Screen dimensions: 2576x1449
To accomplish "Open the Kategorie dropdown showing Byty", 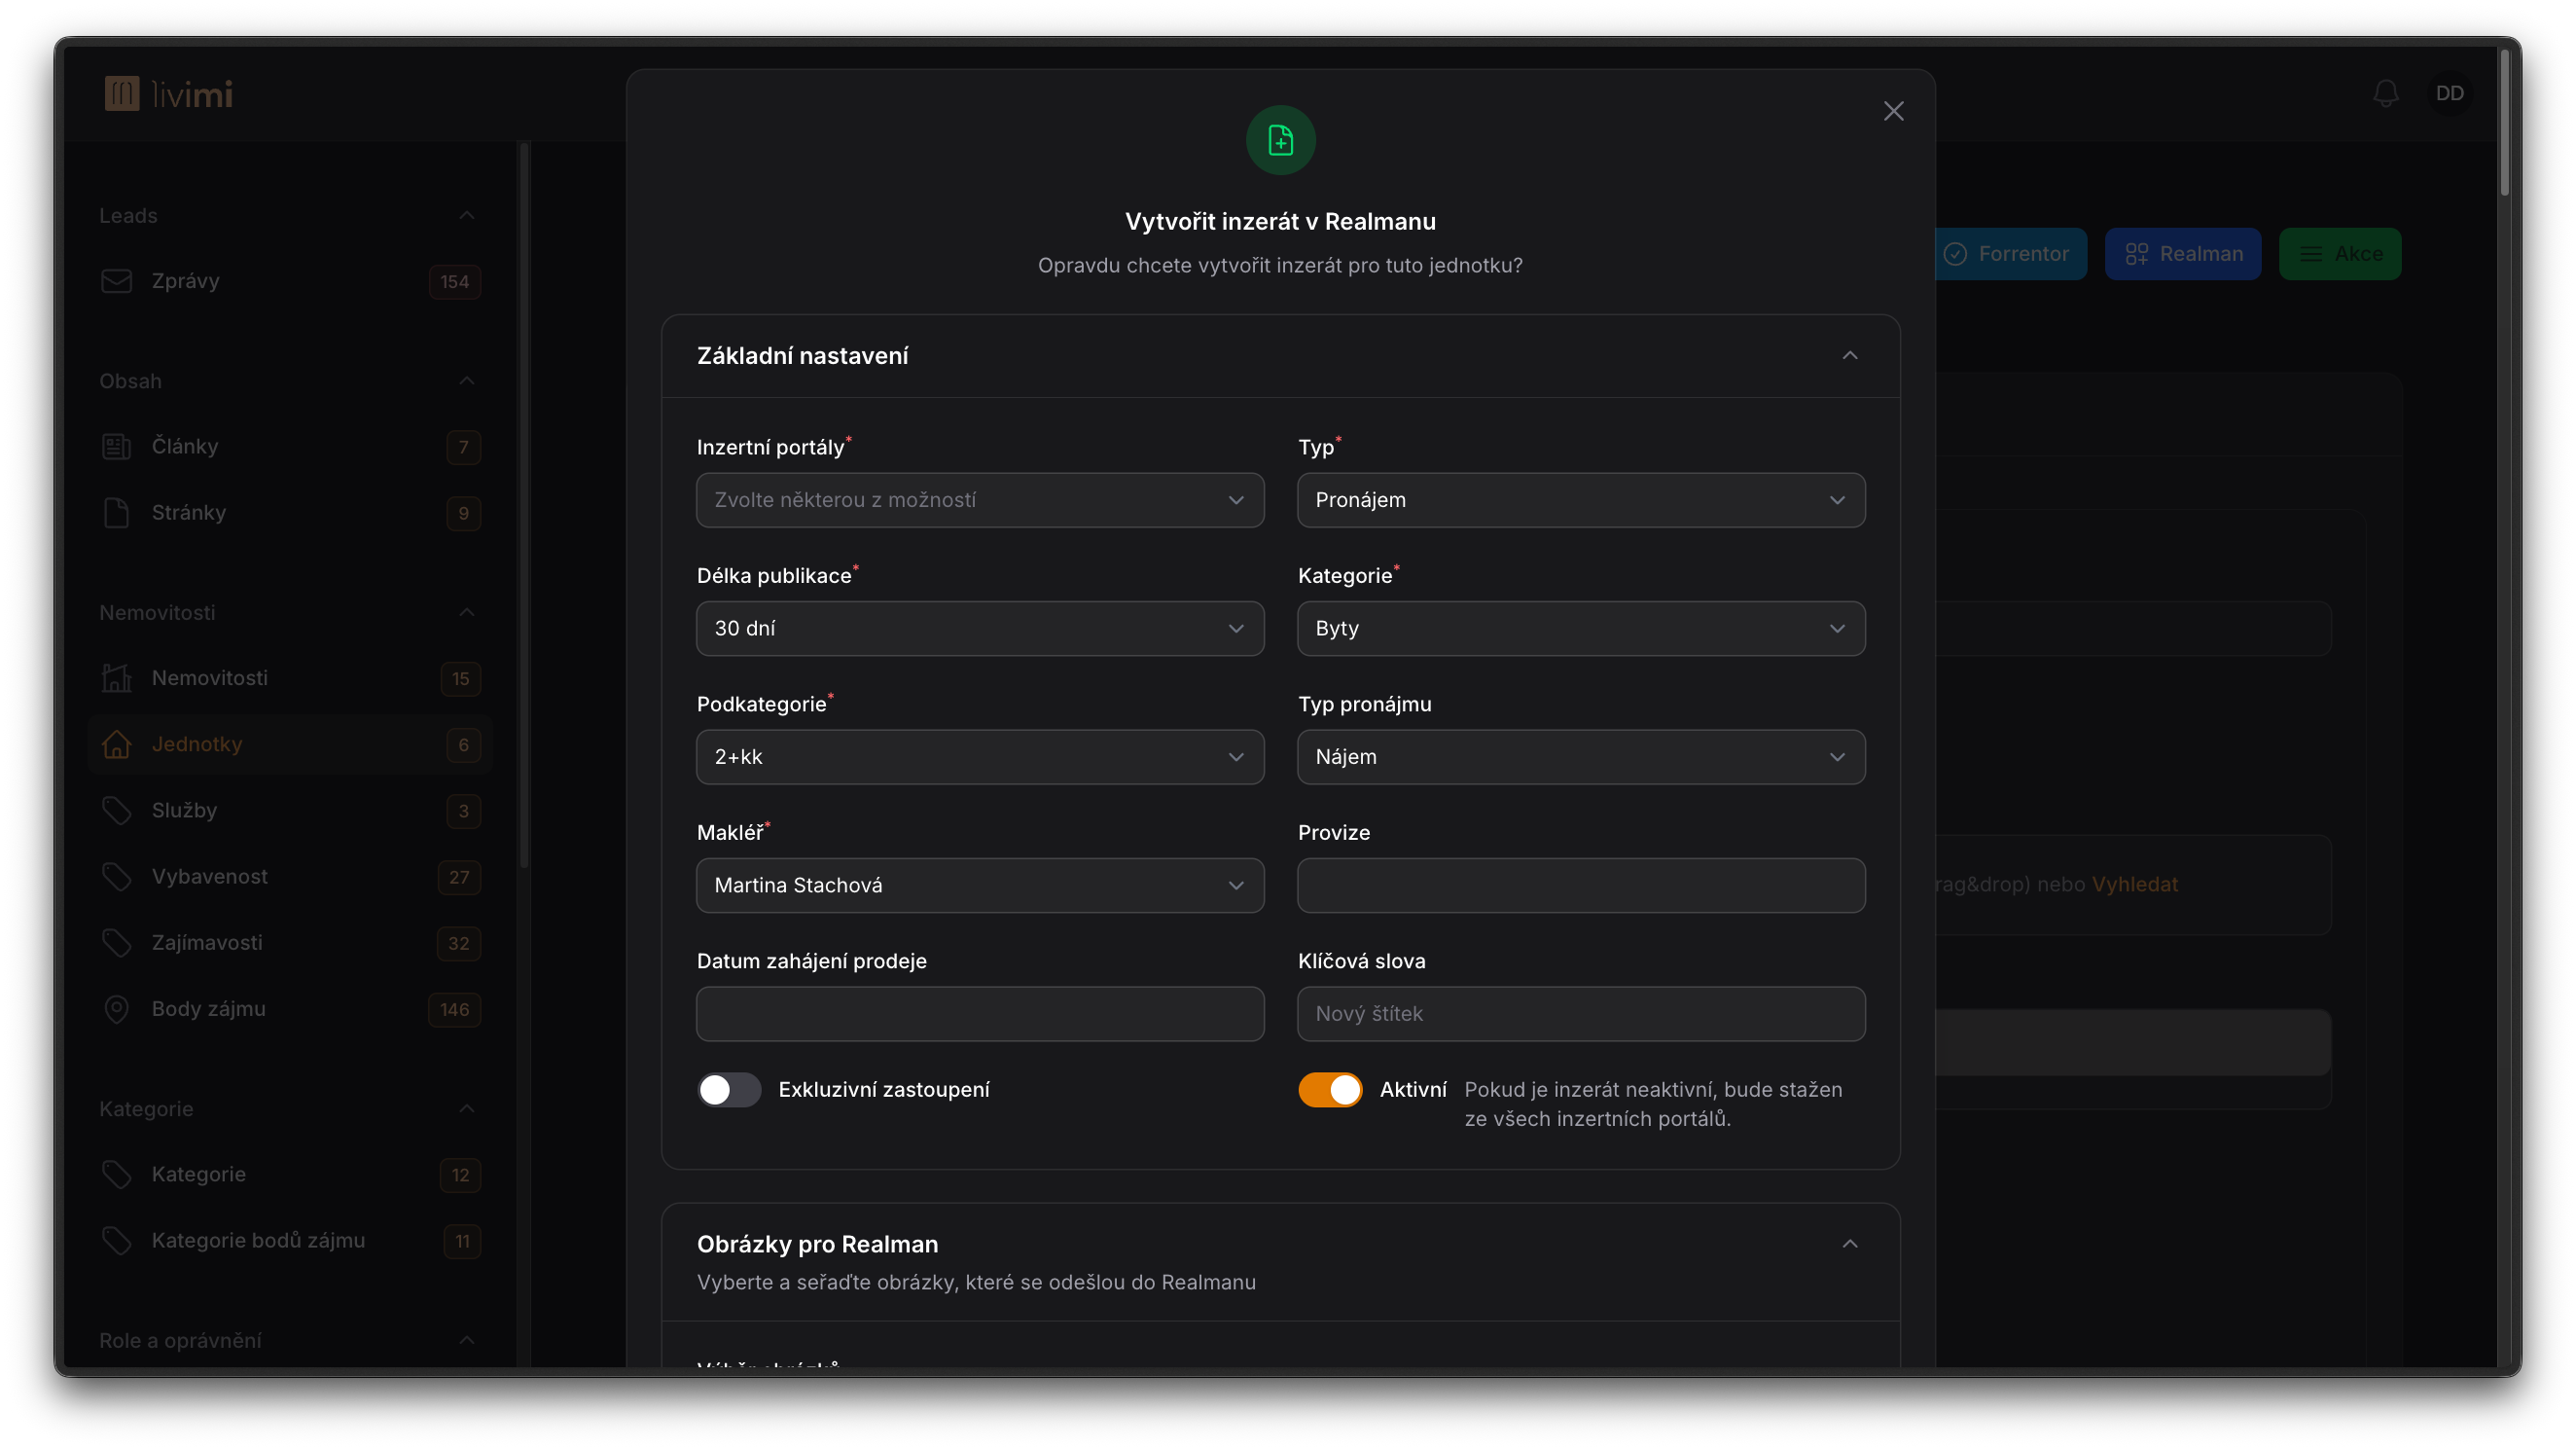I will click(1581, 628).
